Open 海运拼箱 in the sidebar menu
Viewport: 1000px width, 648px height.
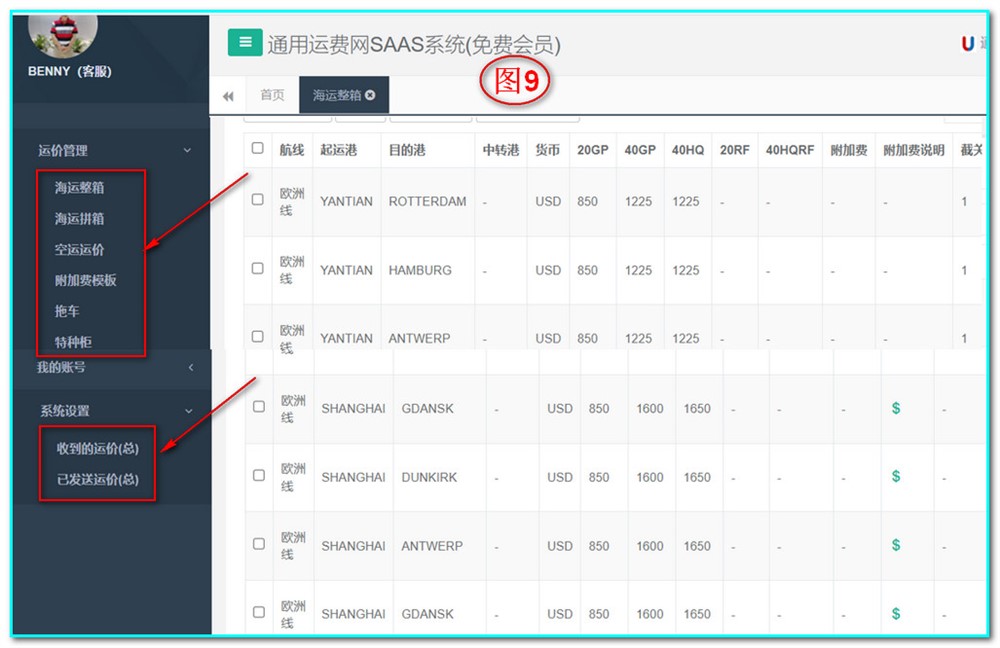80,219
